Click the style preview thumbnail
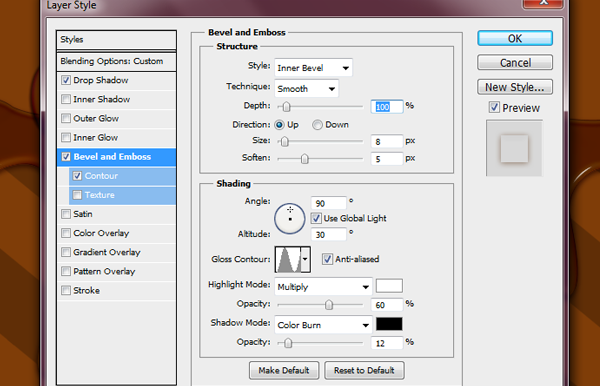The image size is (600, 386). pyautogui.click(x=514, y=148)
